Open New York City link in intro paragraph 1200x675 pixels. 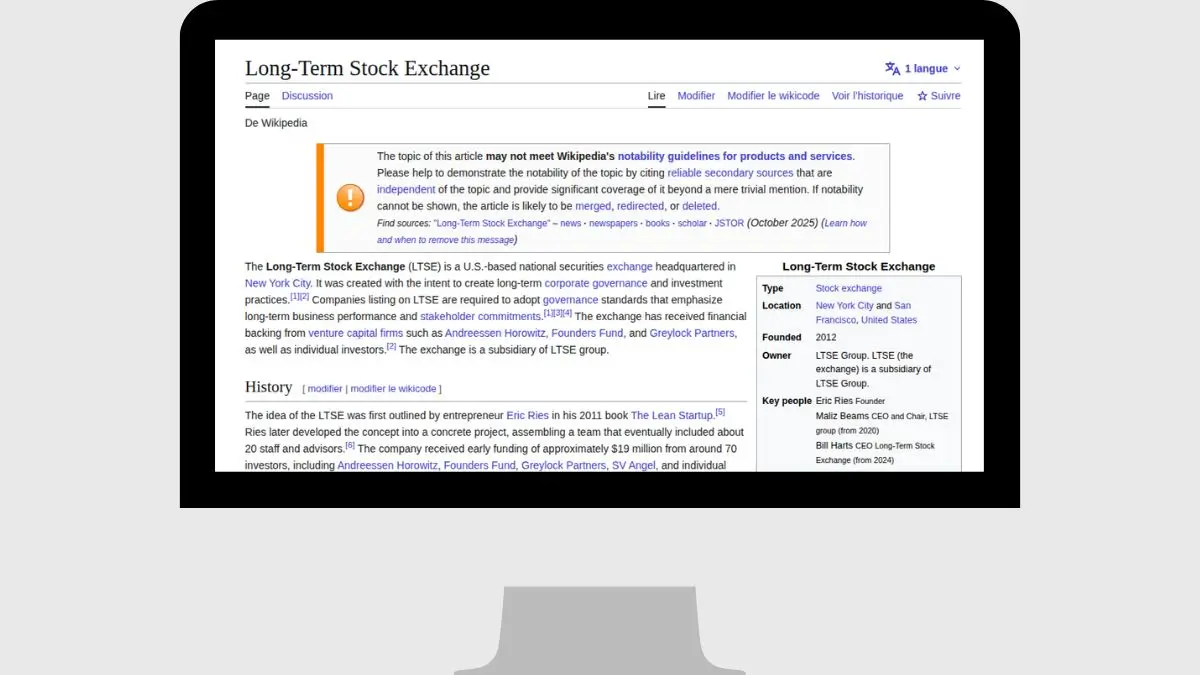(277, 283)
